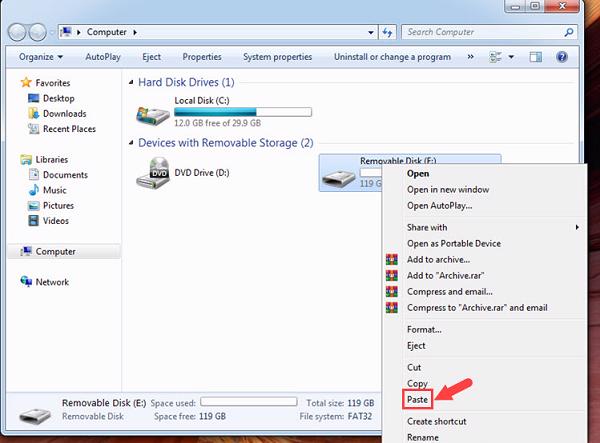The image size is (600, 443).
Task: Click the Space used bar in details pane
Action: click(249, 401)
